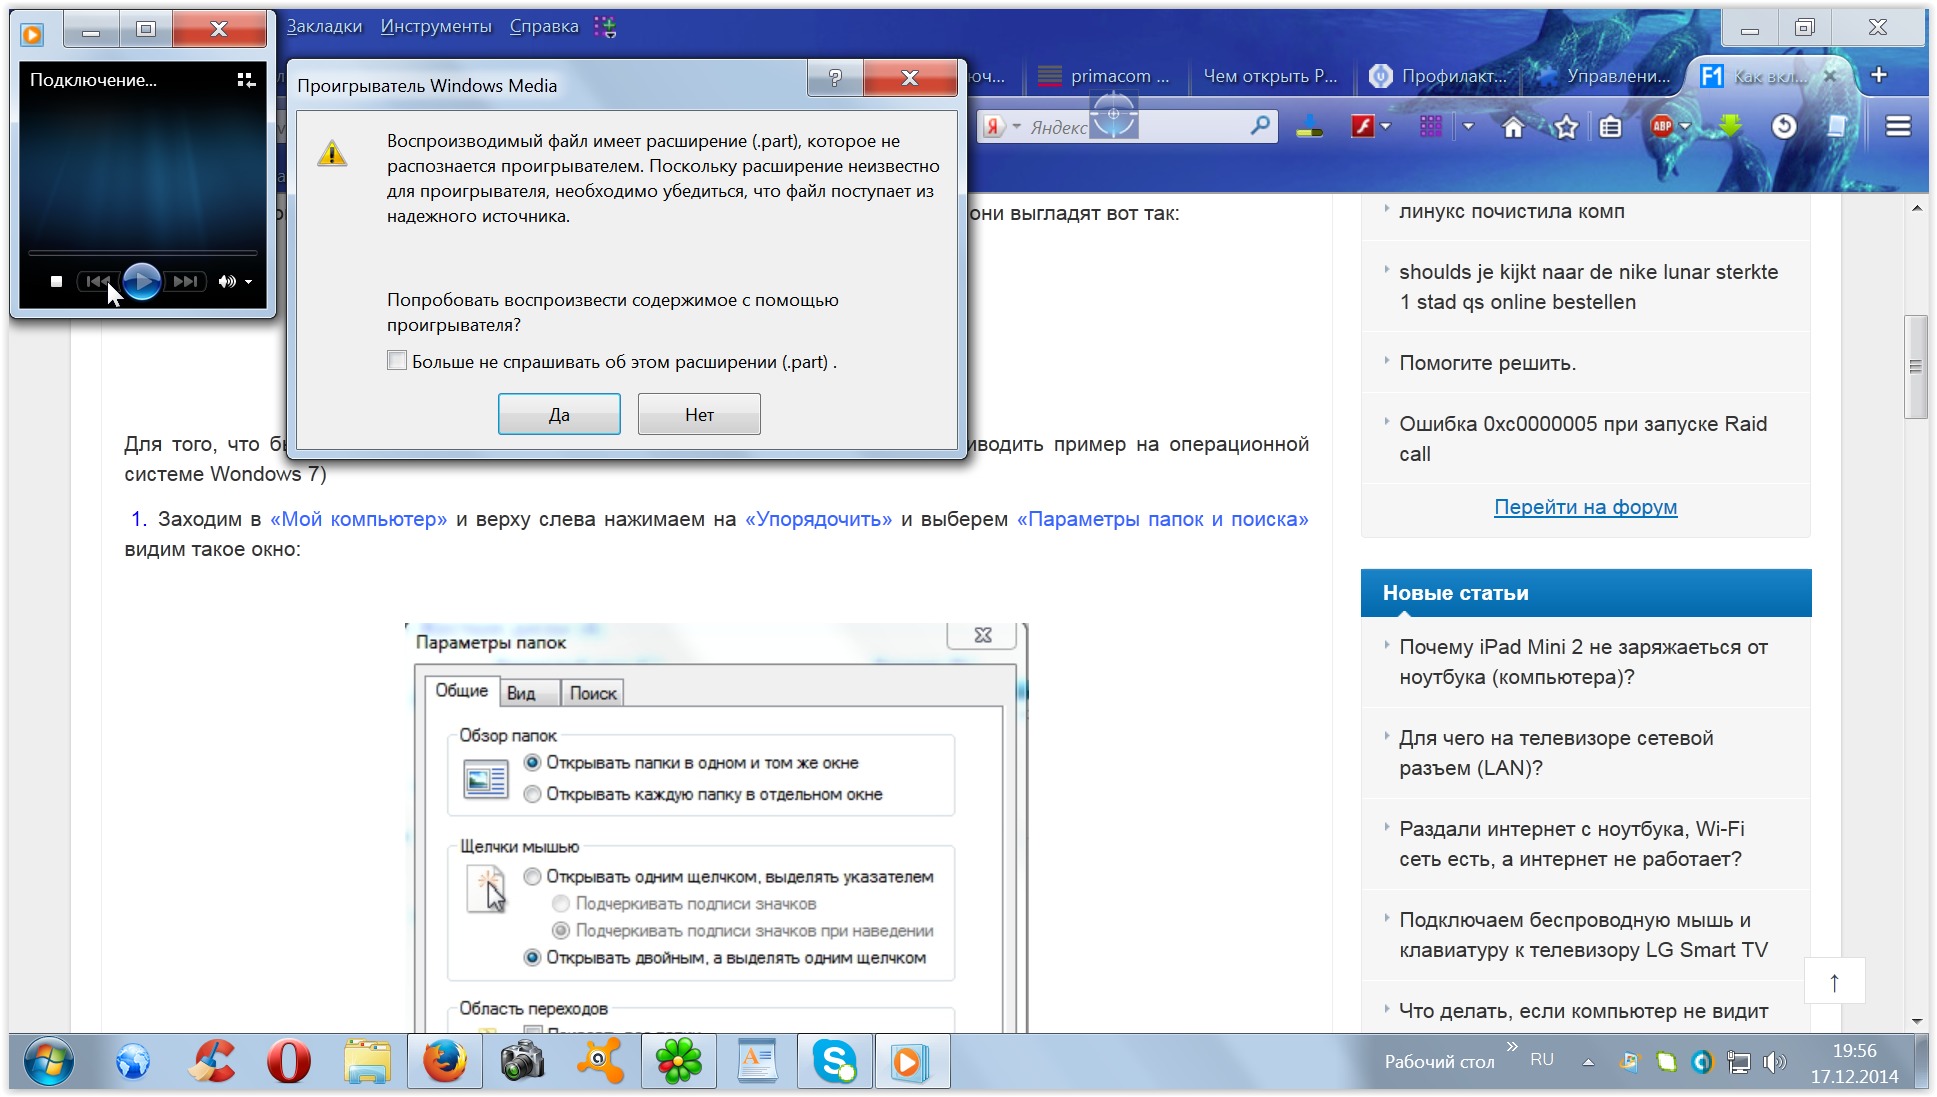1937x1097 pixels.
Task: Stop playback in Windows Media Player
Action: 57,282
